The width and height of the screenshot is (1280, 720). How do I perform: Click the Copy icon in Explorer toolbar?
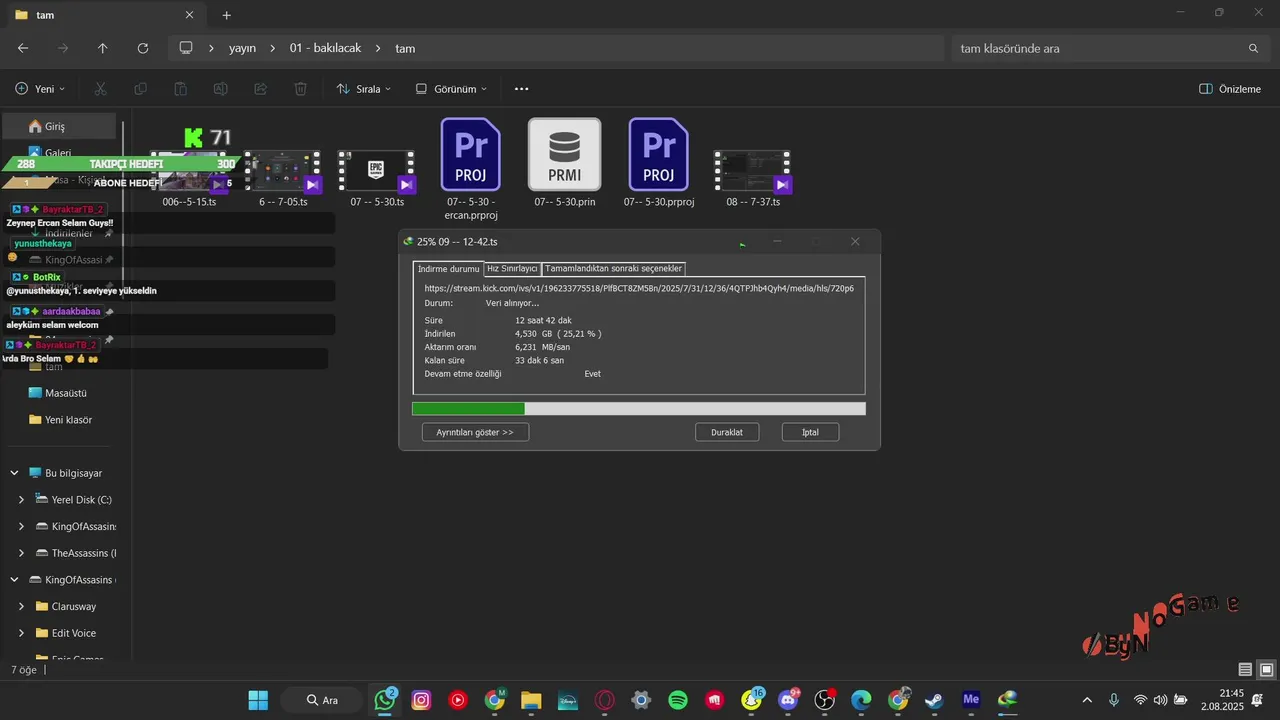141,89
